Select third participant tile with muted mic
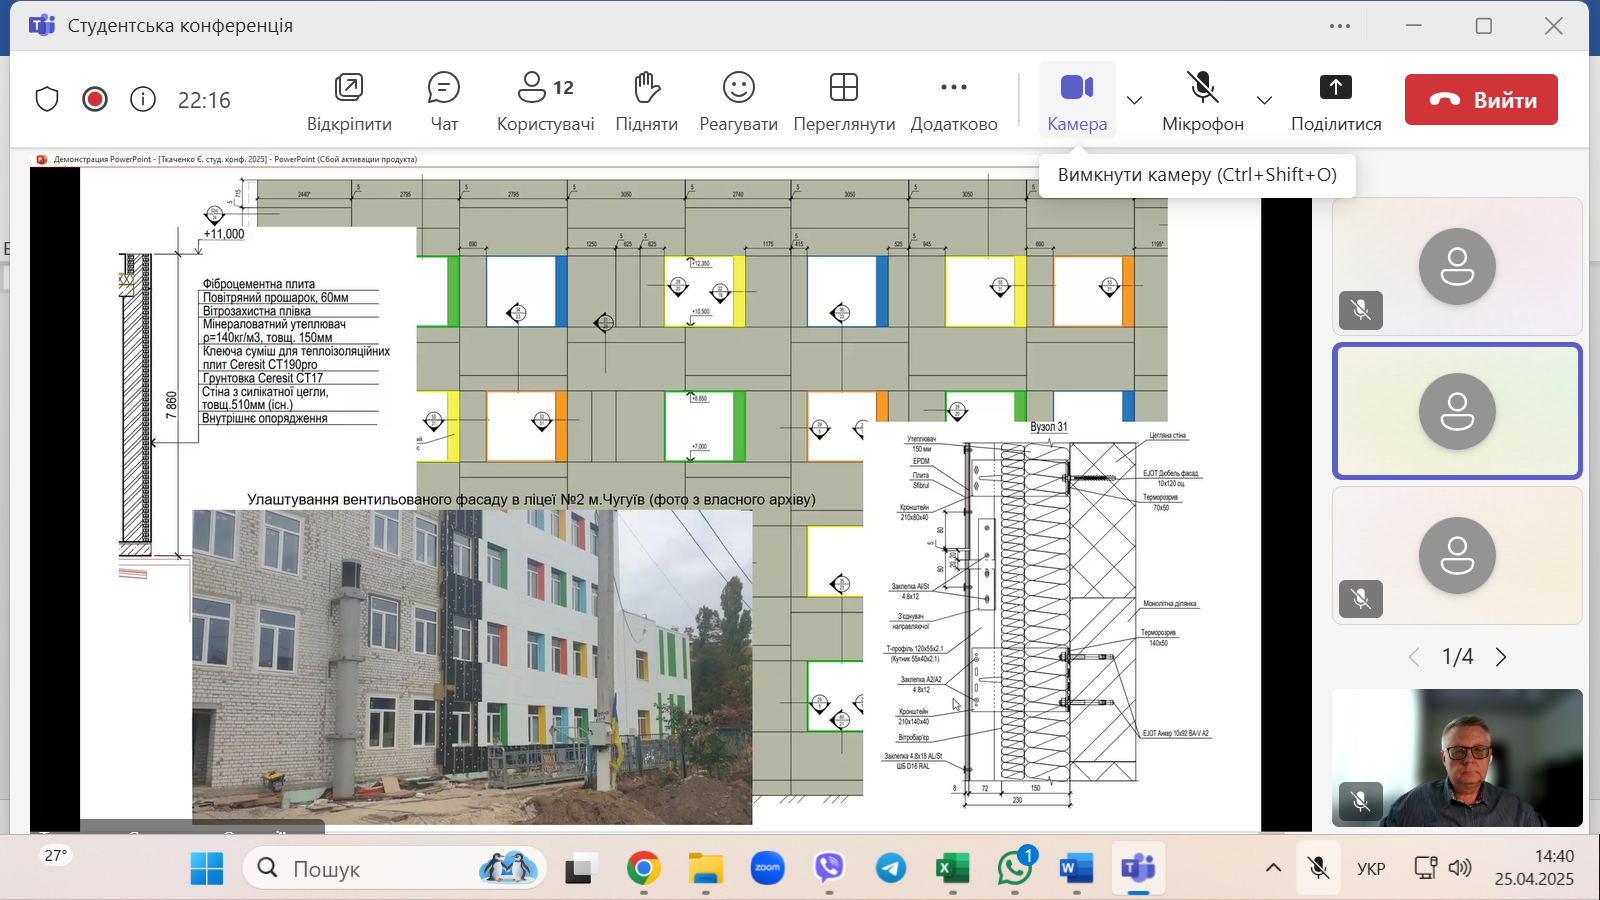Viewport: 1600px width, 900px height. (1457, 556)
